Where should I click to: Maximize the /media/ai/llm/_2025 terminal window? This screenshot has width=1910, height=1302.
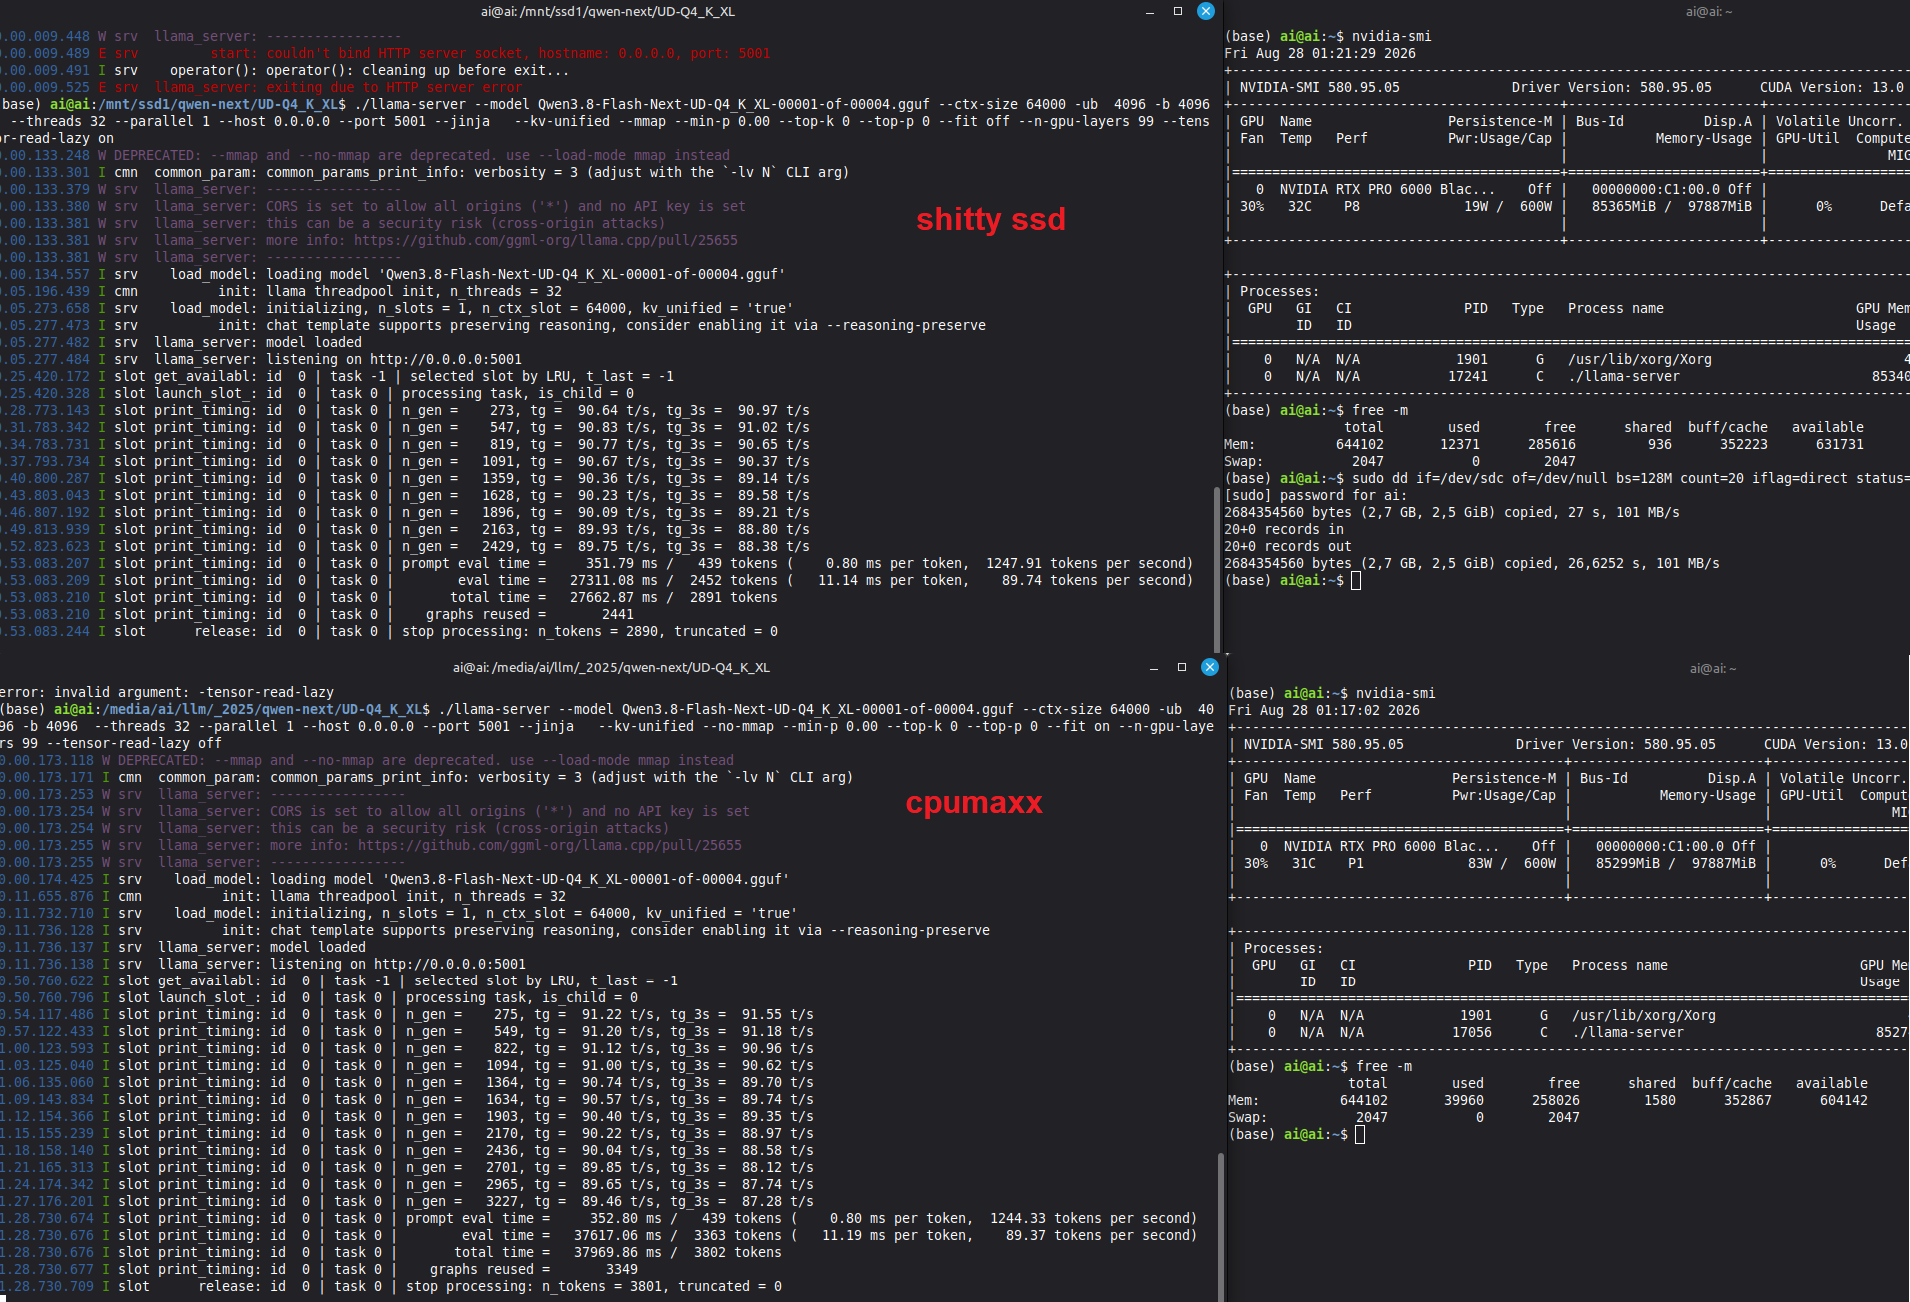(x=1182, y=667)
